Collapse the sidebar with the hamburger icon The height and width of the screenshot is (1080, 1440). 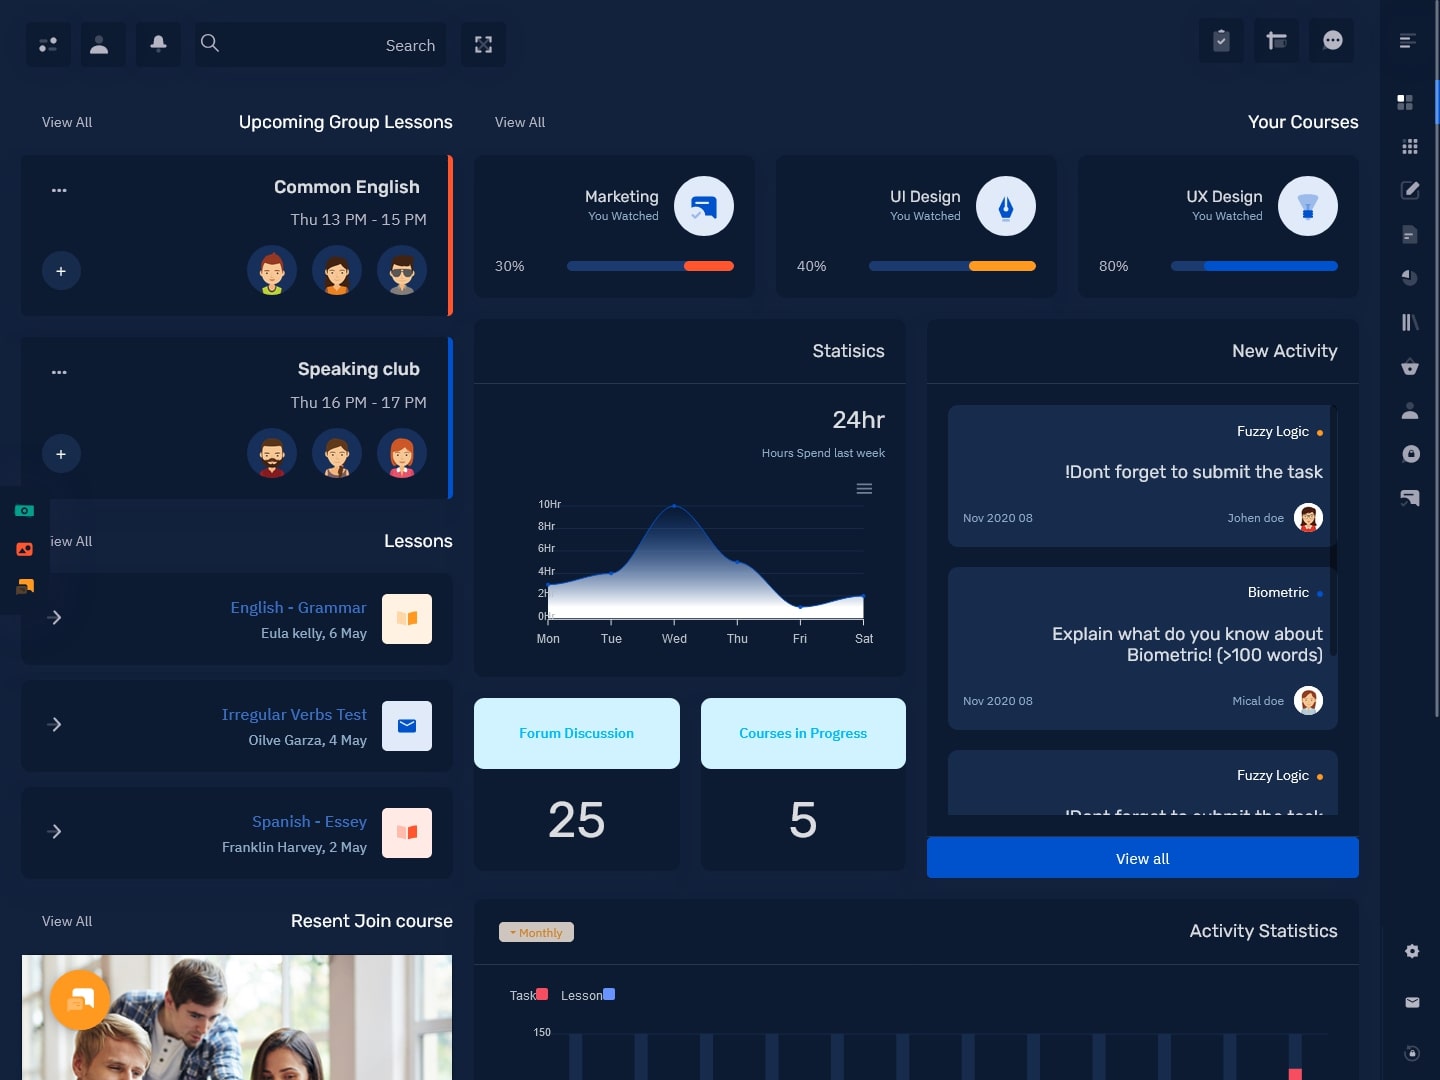[x=1408, y=41]
